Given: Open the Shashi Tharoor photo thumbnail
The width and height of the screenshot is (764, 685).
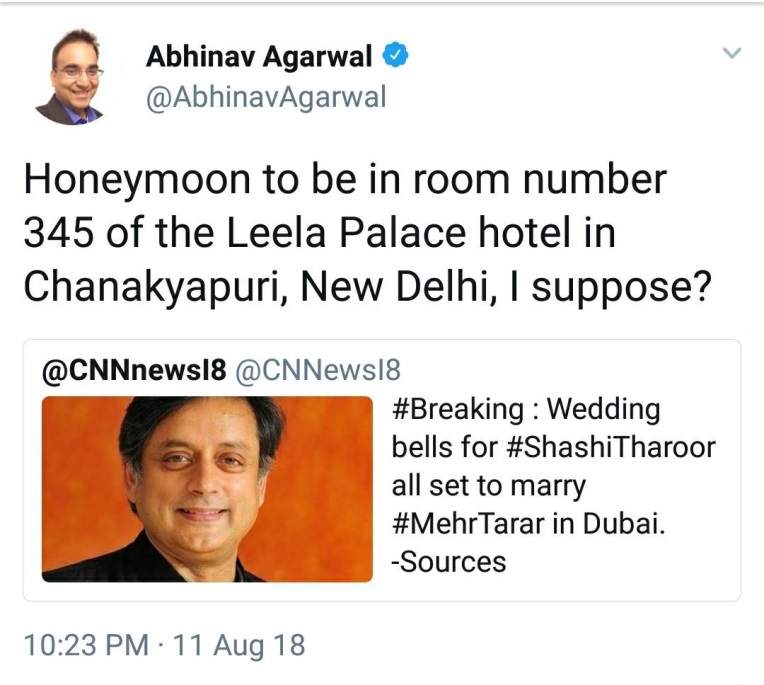Looking at the screenshot, I should point(207,489).
